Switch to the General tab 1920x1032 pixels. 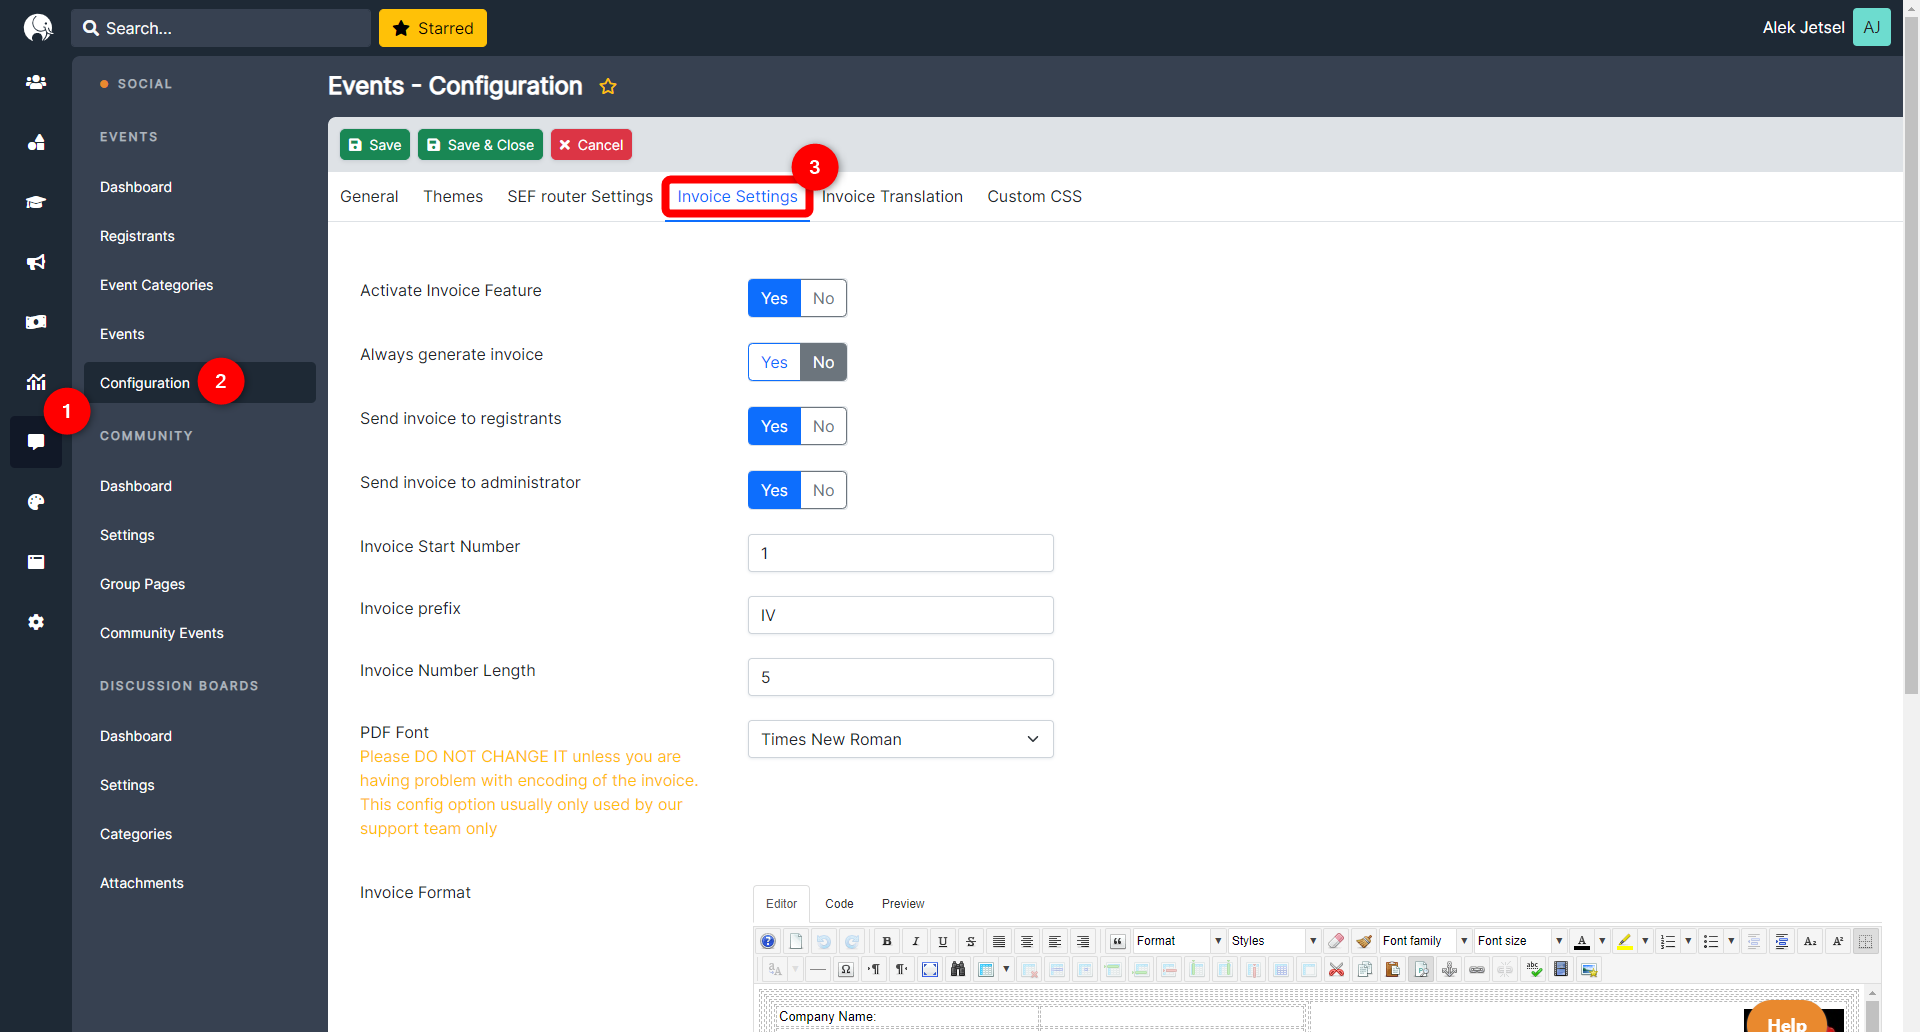tap(369, 196)
